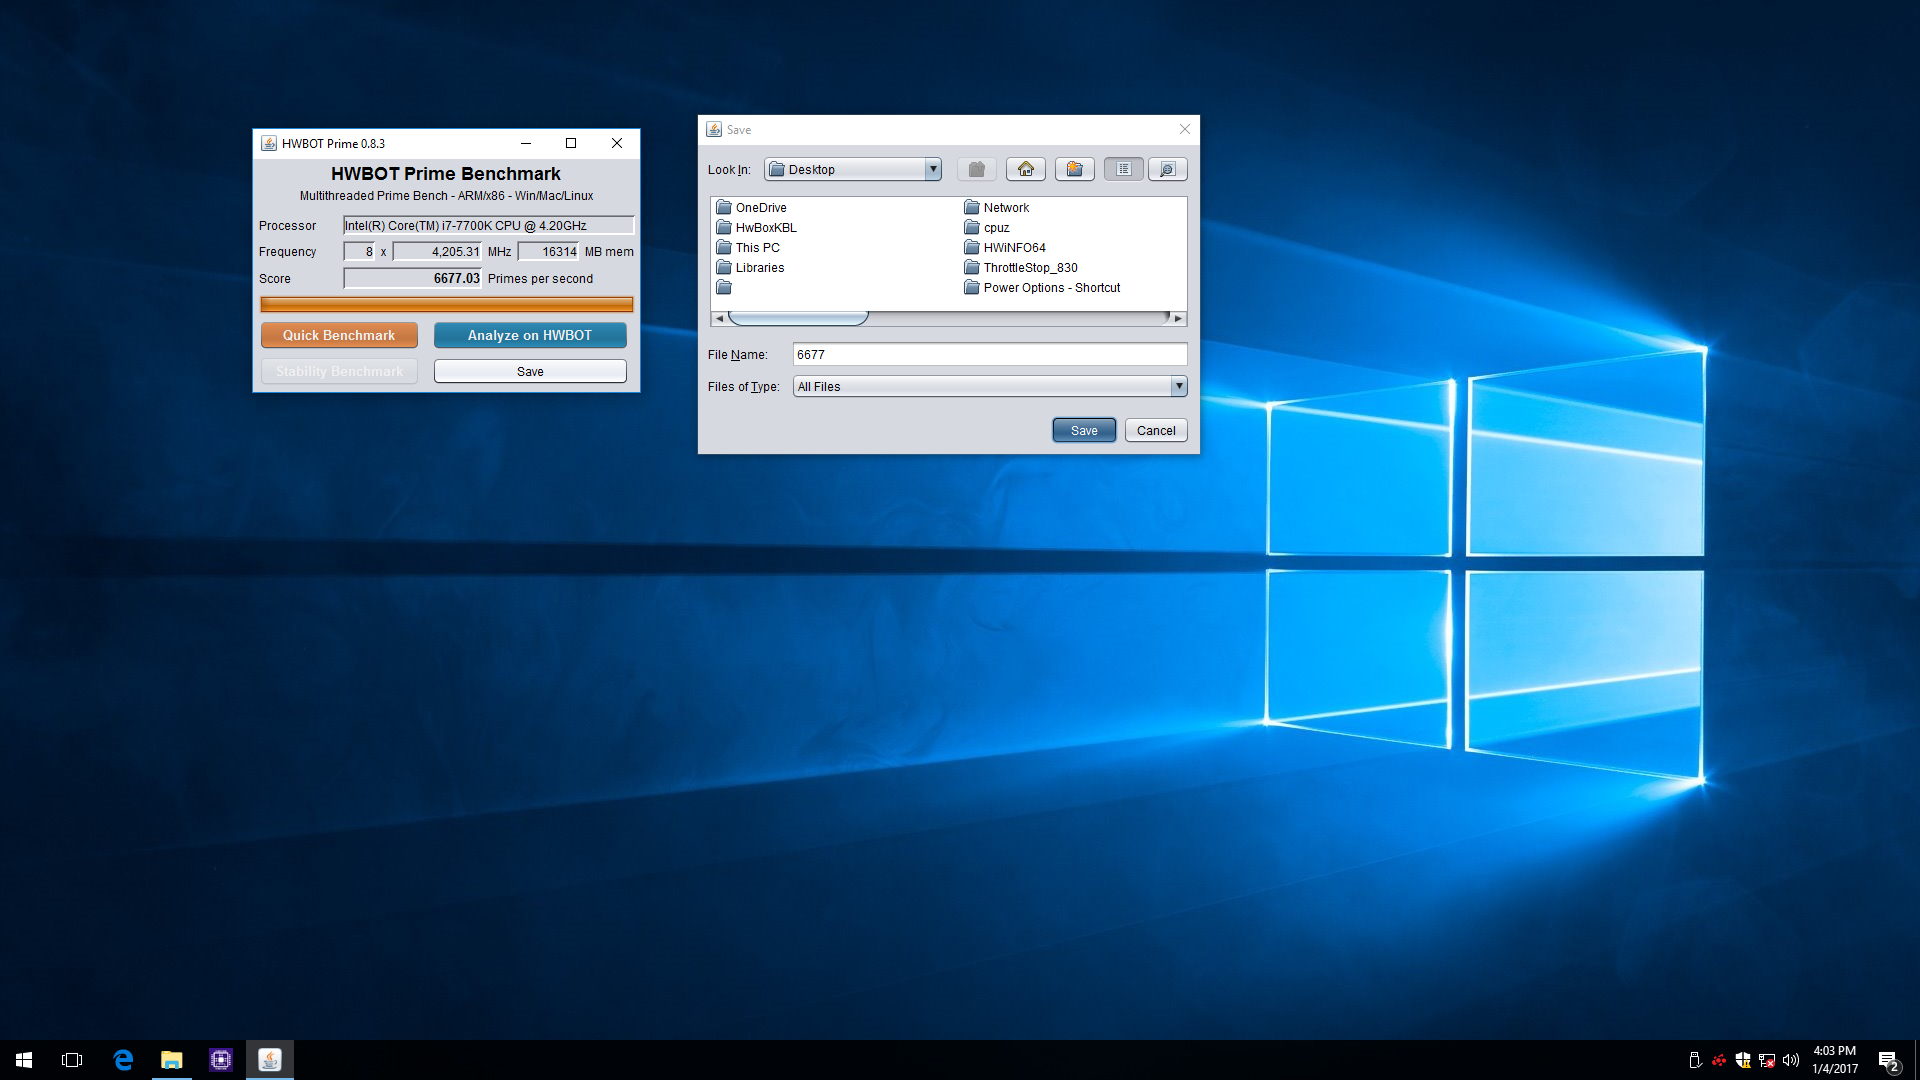This screenshot has height=1080, width=1920.
Task: Click the File Name input field
Action: [x=990, y=354]
